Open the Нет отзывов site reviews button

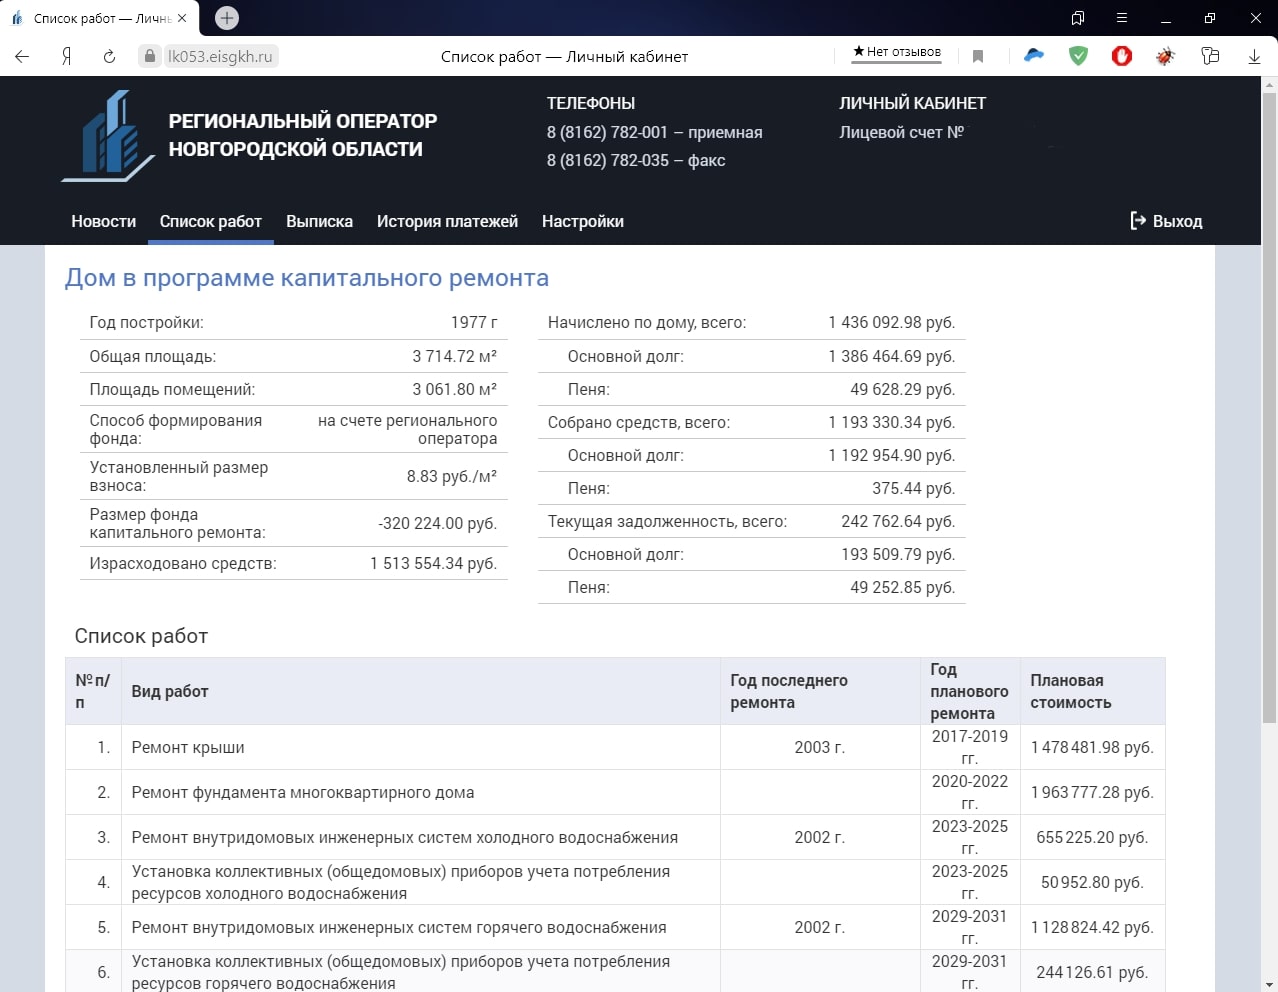[x=896, y=52]
